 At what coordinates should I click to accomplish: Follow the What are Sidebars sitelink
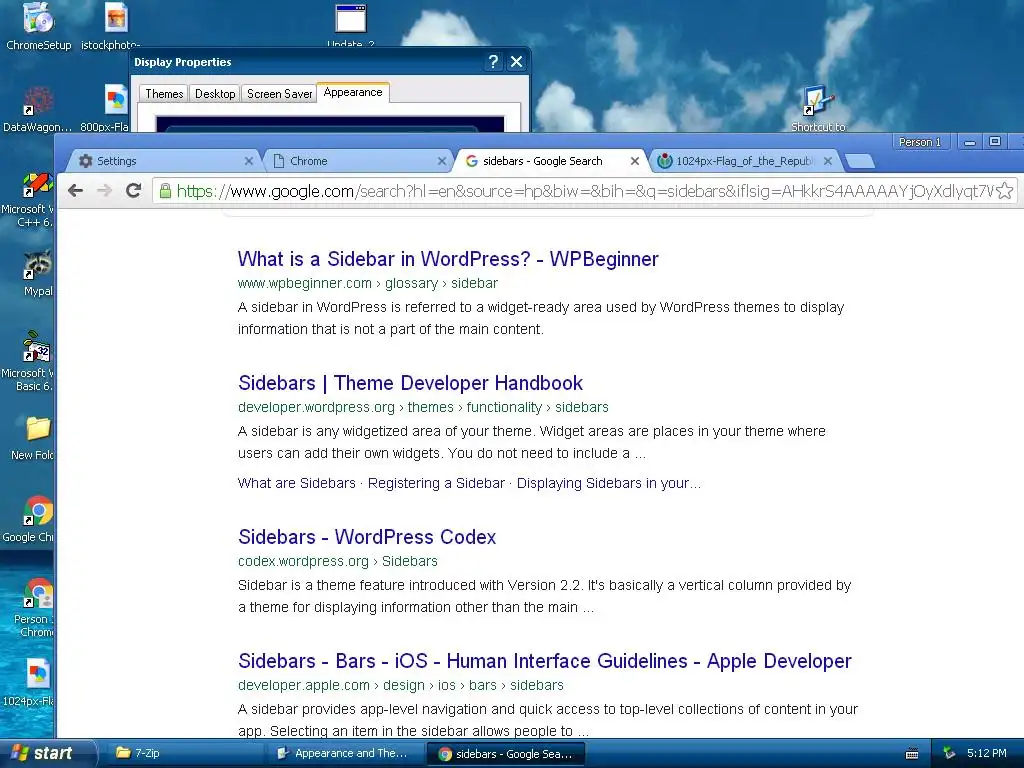tap(296, 483)
